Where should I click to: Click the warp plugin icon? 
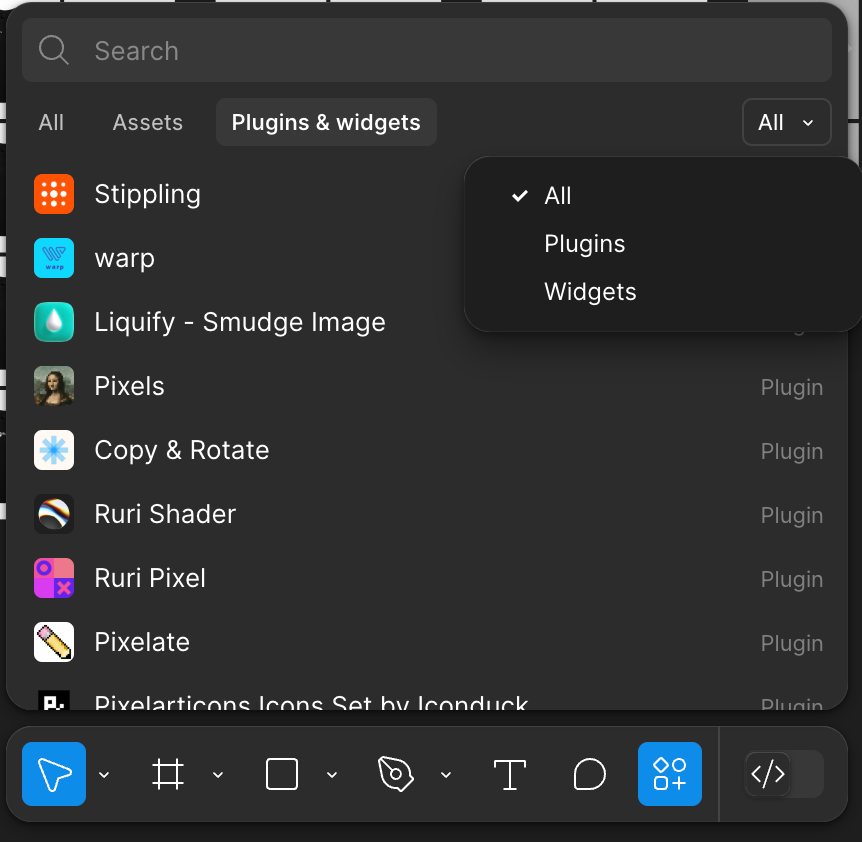(54, 258)
